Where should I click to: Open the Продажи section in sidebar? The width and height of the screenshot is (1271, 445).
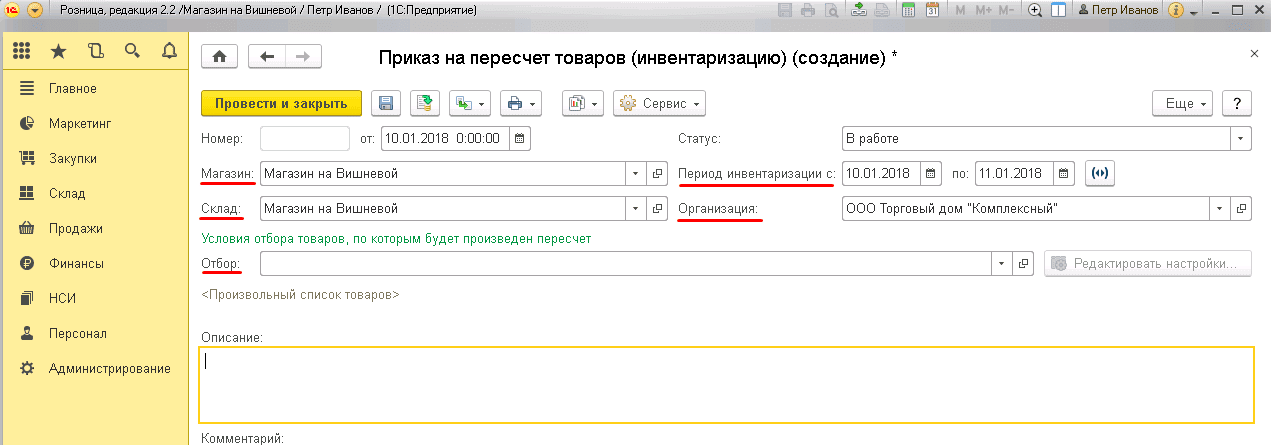click(x=75, y=228)
